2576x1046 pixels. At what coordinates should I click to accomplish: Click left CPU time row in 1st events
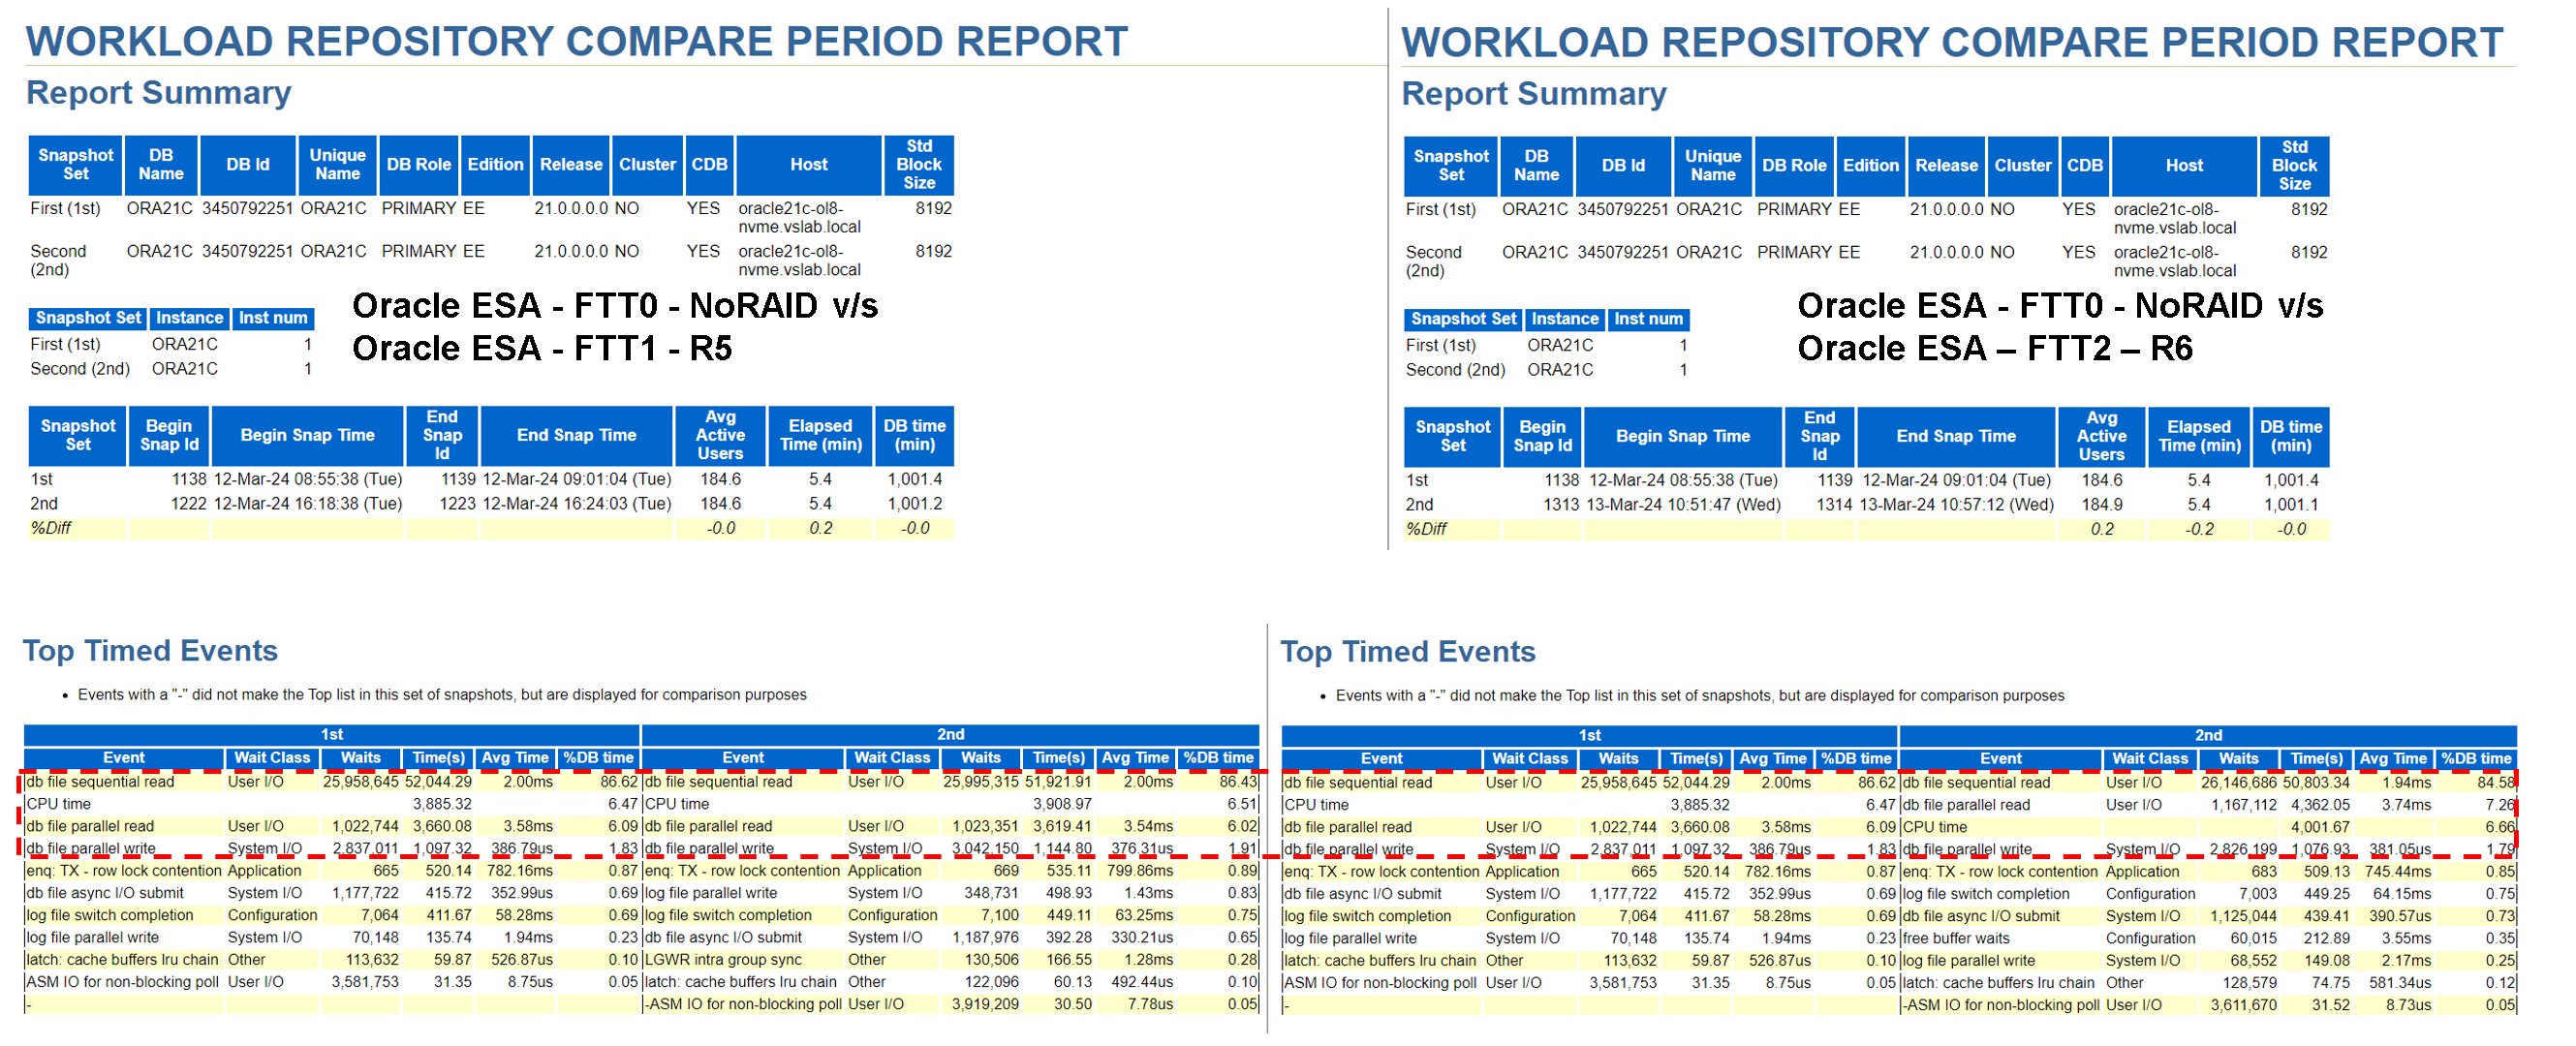(x=58, y=805)
